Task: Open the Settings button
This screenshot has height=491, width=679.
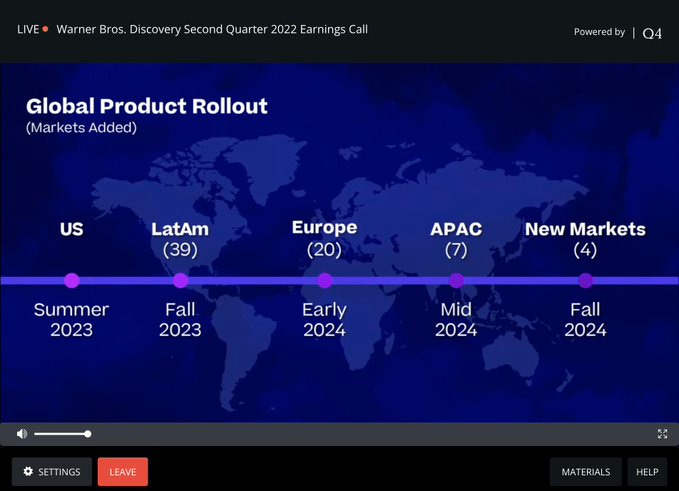Action: click(x=52, y=472)
